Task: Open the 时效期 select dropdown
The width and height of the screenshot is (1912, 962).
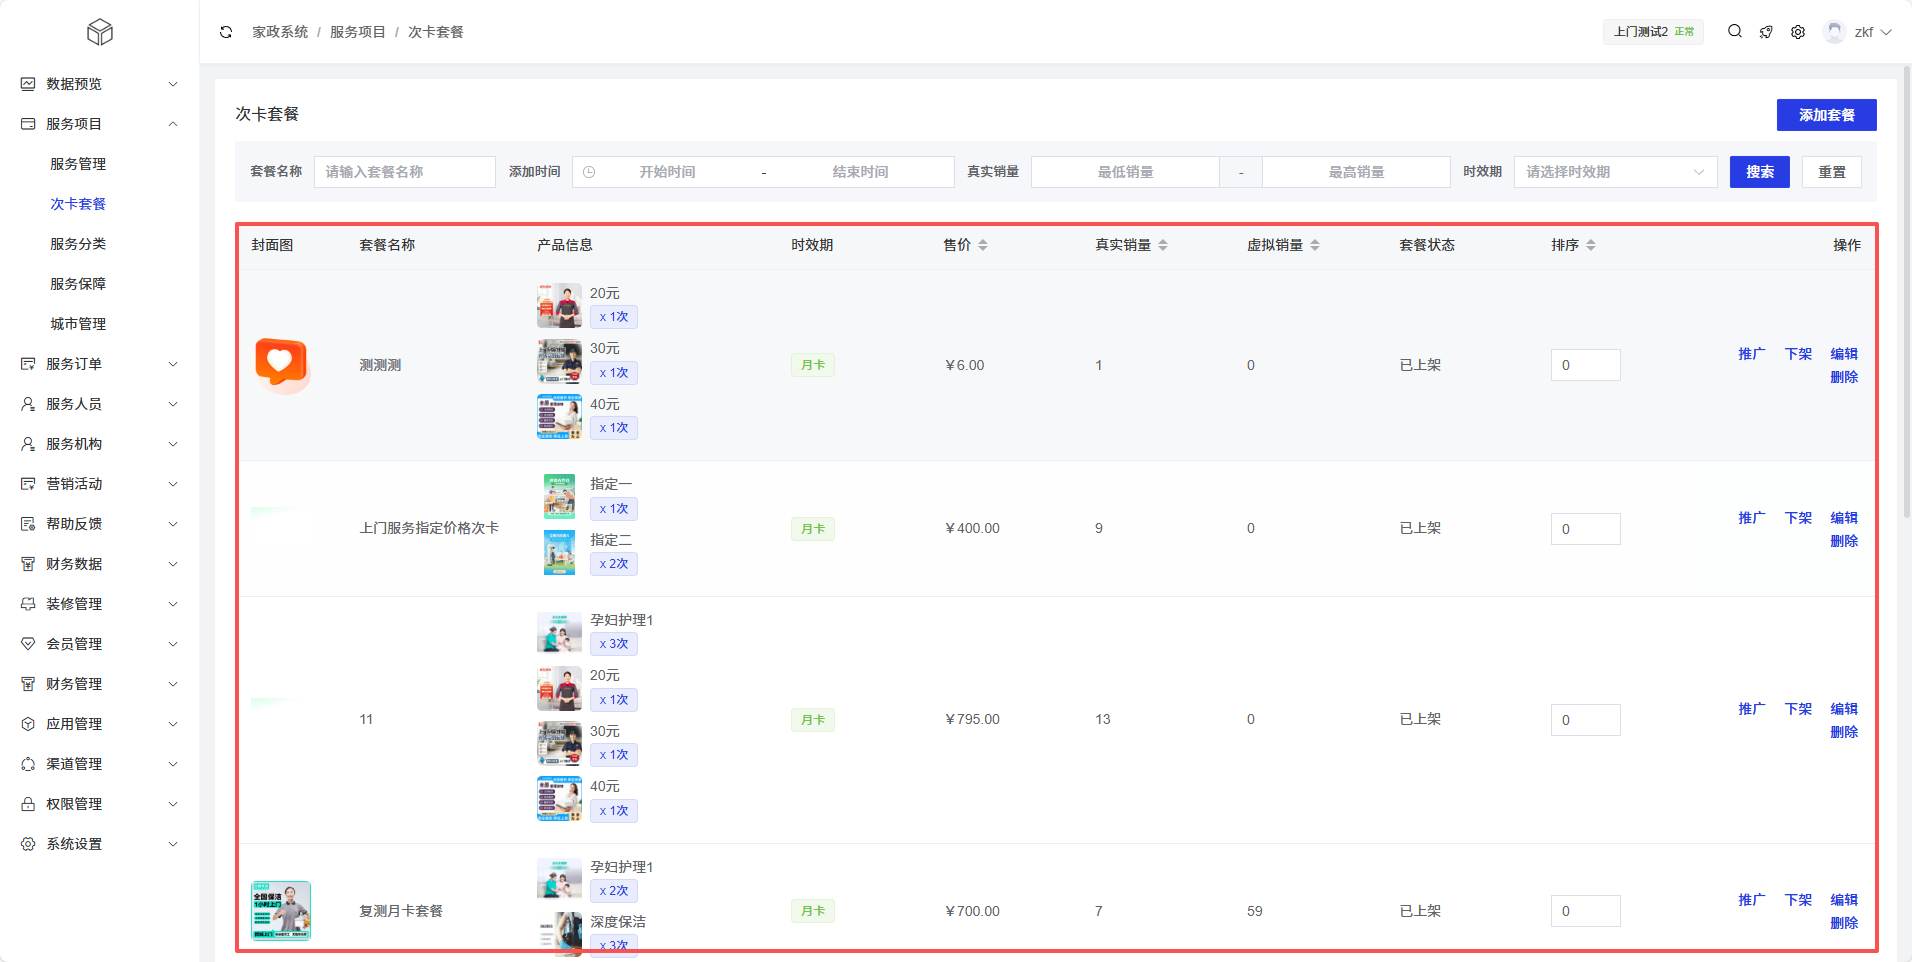Action: pyautogui.click(x=1615, y=172)
